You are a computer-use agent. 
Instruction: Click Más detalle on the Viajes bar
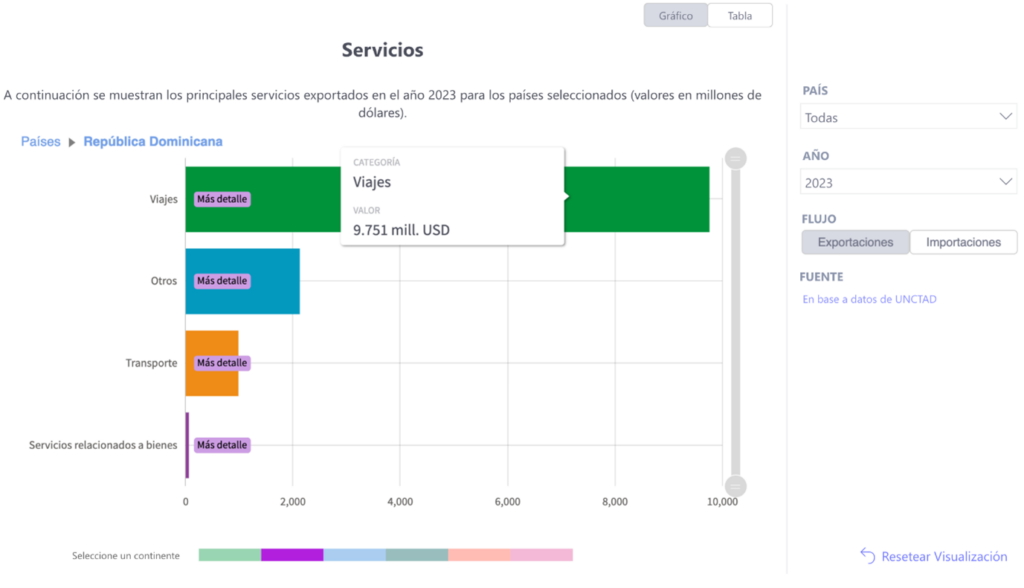221,199
